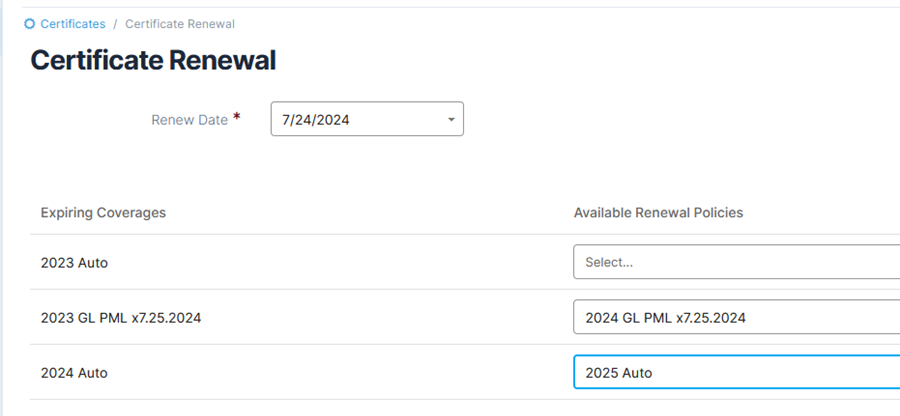Open the Certificates breadcrumb link
The image size is (900, 416).
[x=73, y=24]
